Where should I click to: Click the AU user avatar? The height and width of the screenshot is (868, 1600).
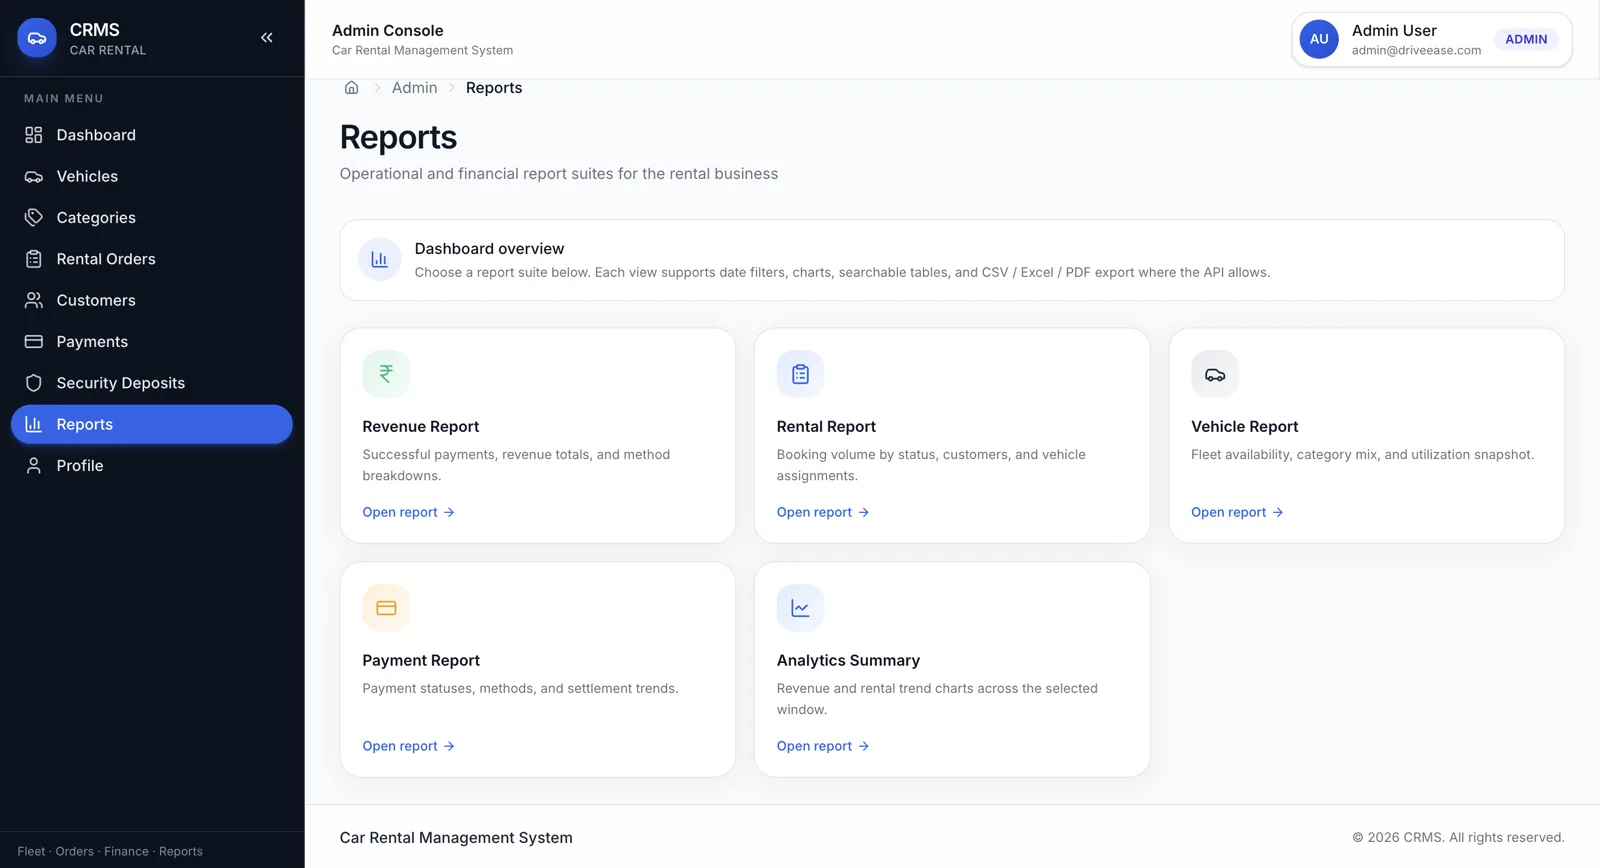tap(1319, 39)
